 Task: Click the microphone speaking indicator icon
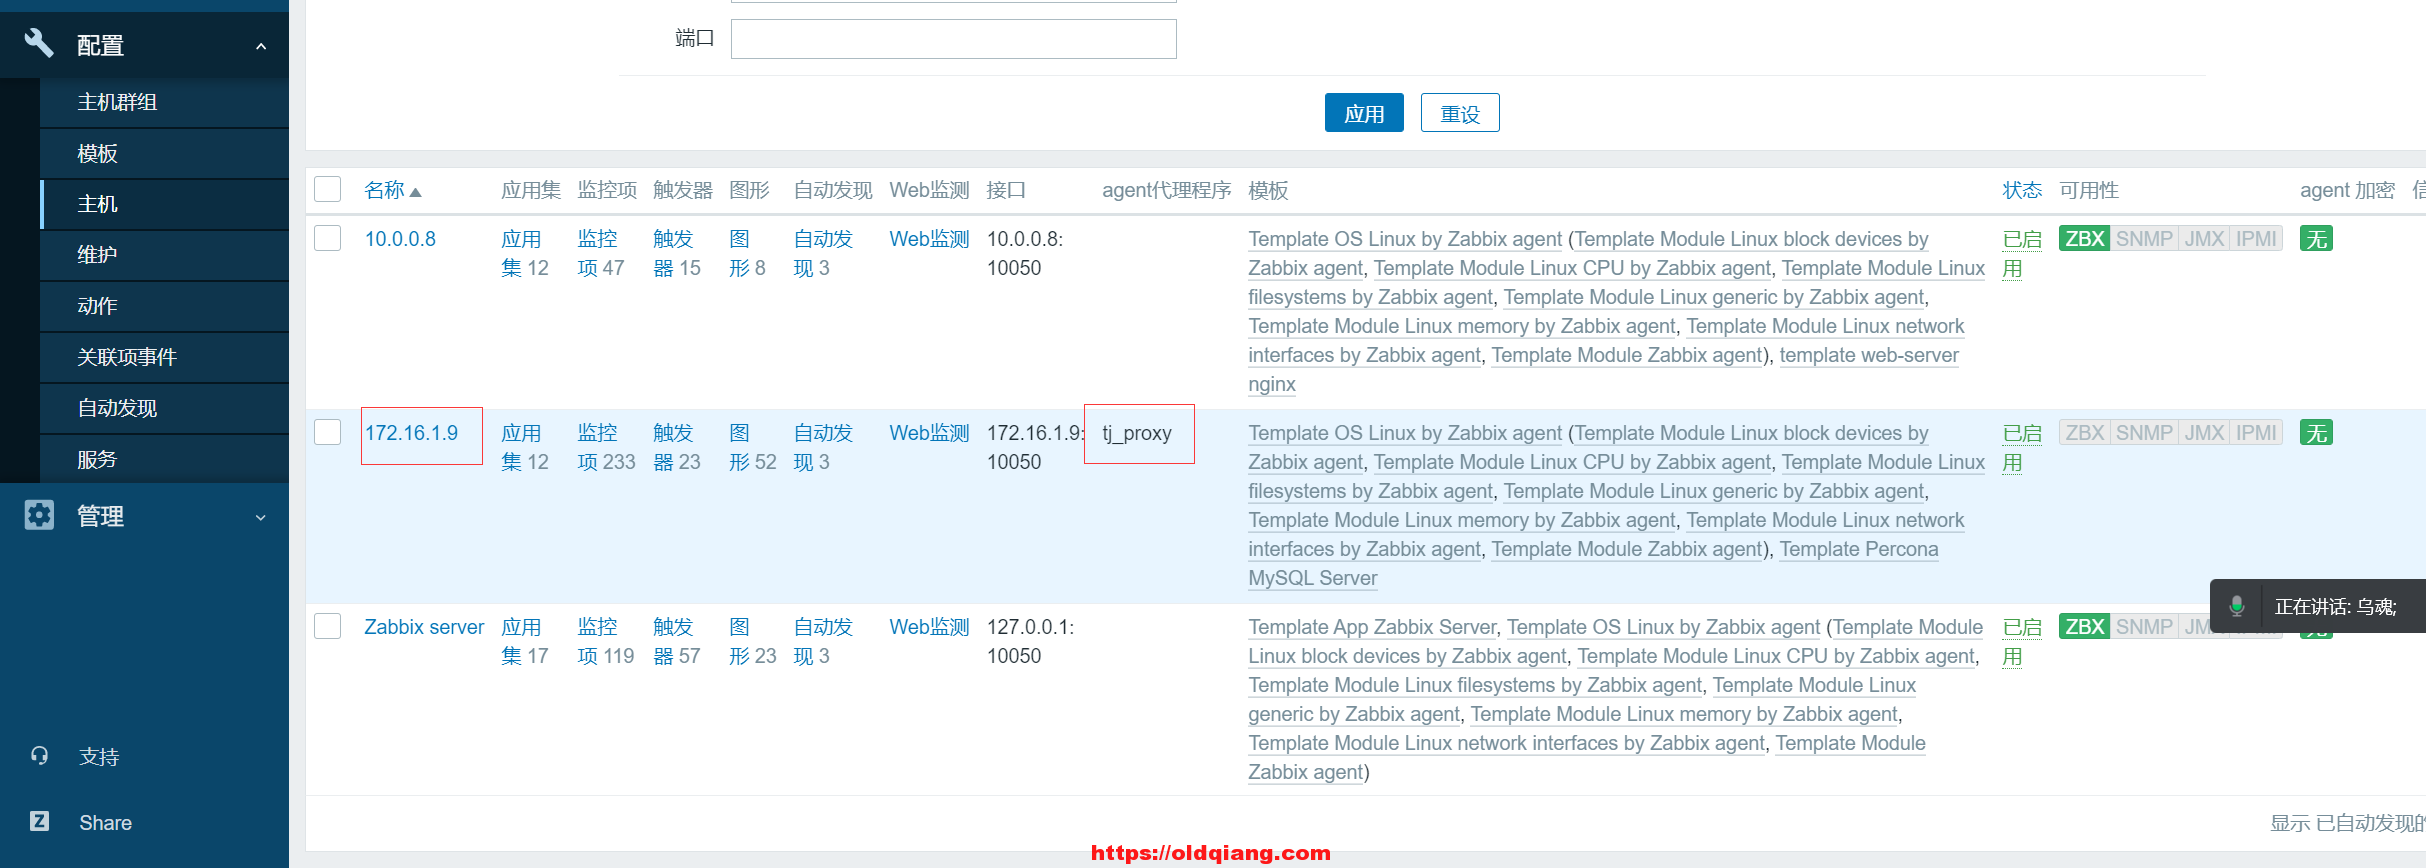pos(2237,606)
